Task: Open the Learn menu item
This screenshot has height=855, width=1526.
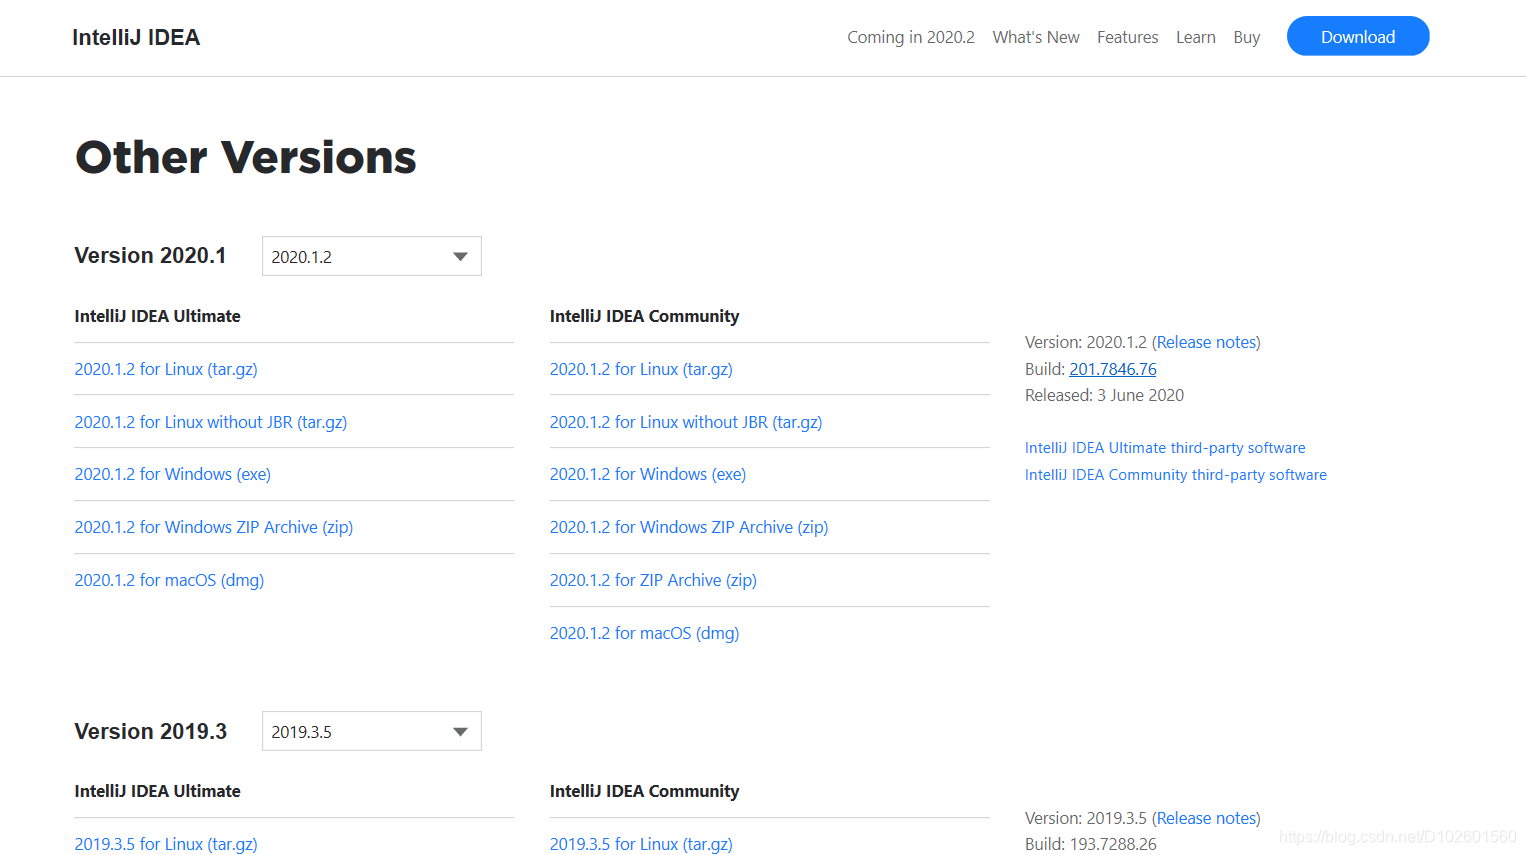Action: [1195, 37]
